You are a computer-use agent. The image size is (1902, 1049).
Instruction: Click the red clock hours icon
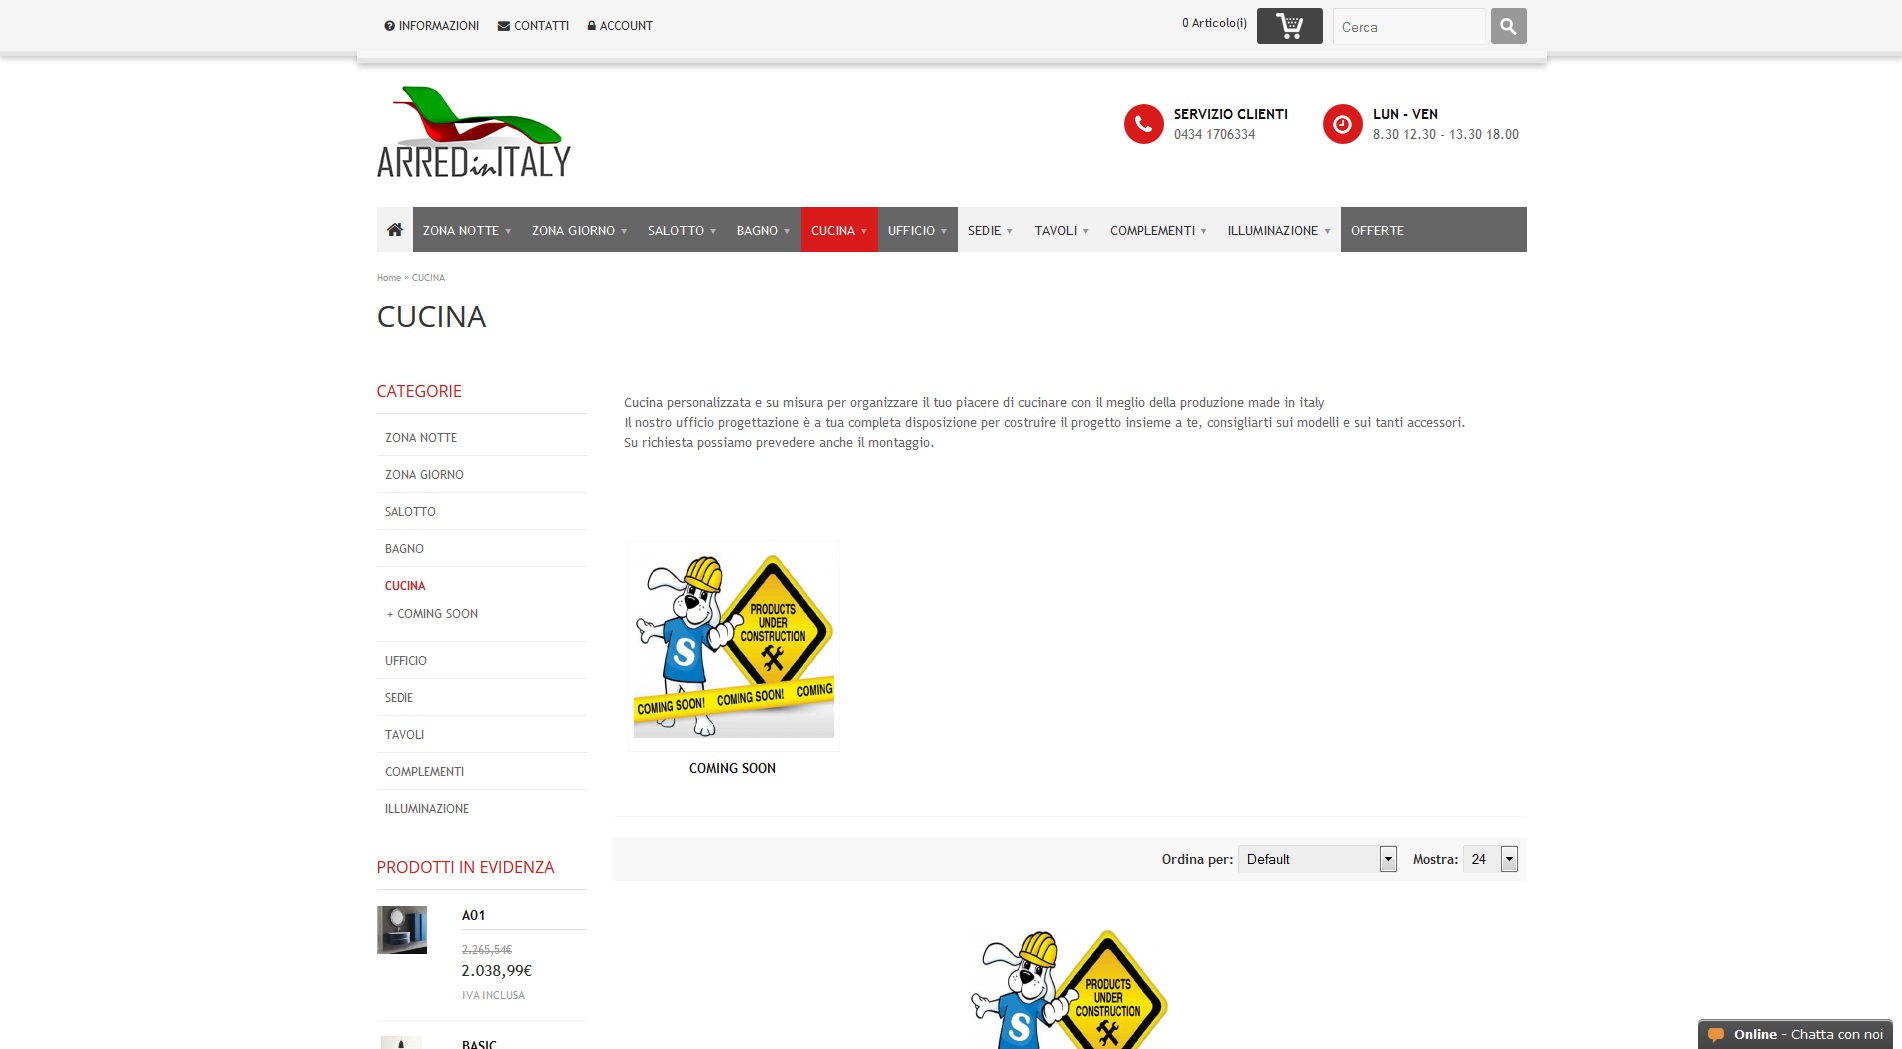click(x=1343, y=124)
